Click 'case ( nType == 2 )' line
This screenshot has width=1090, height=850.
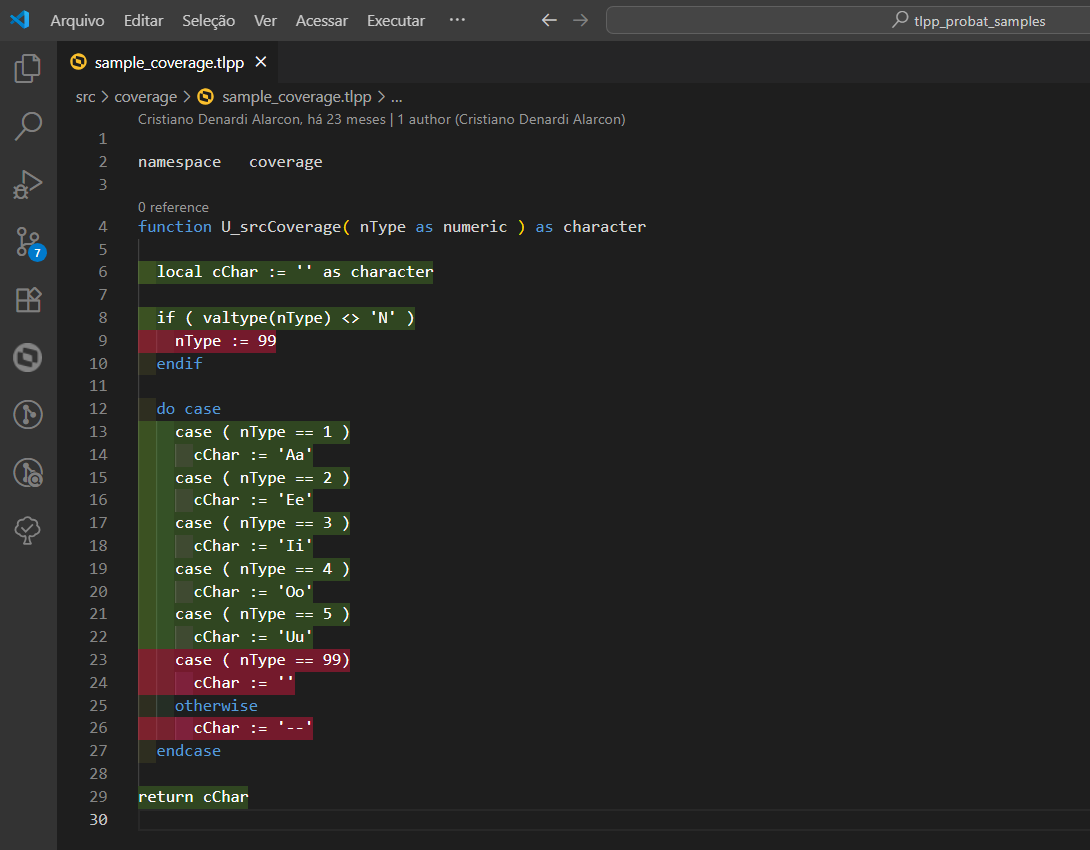click(x=262, y=477)
